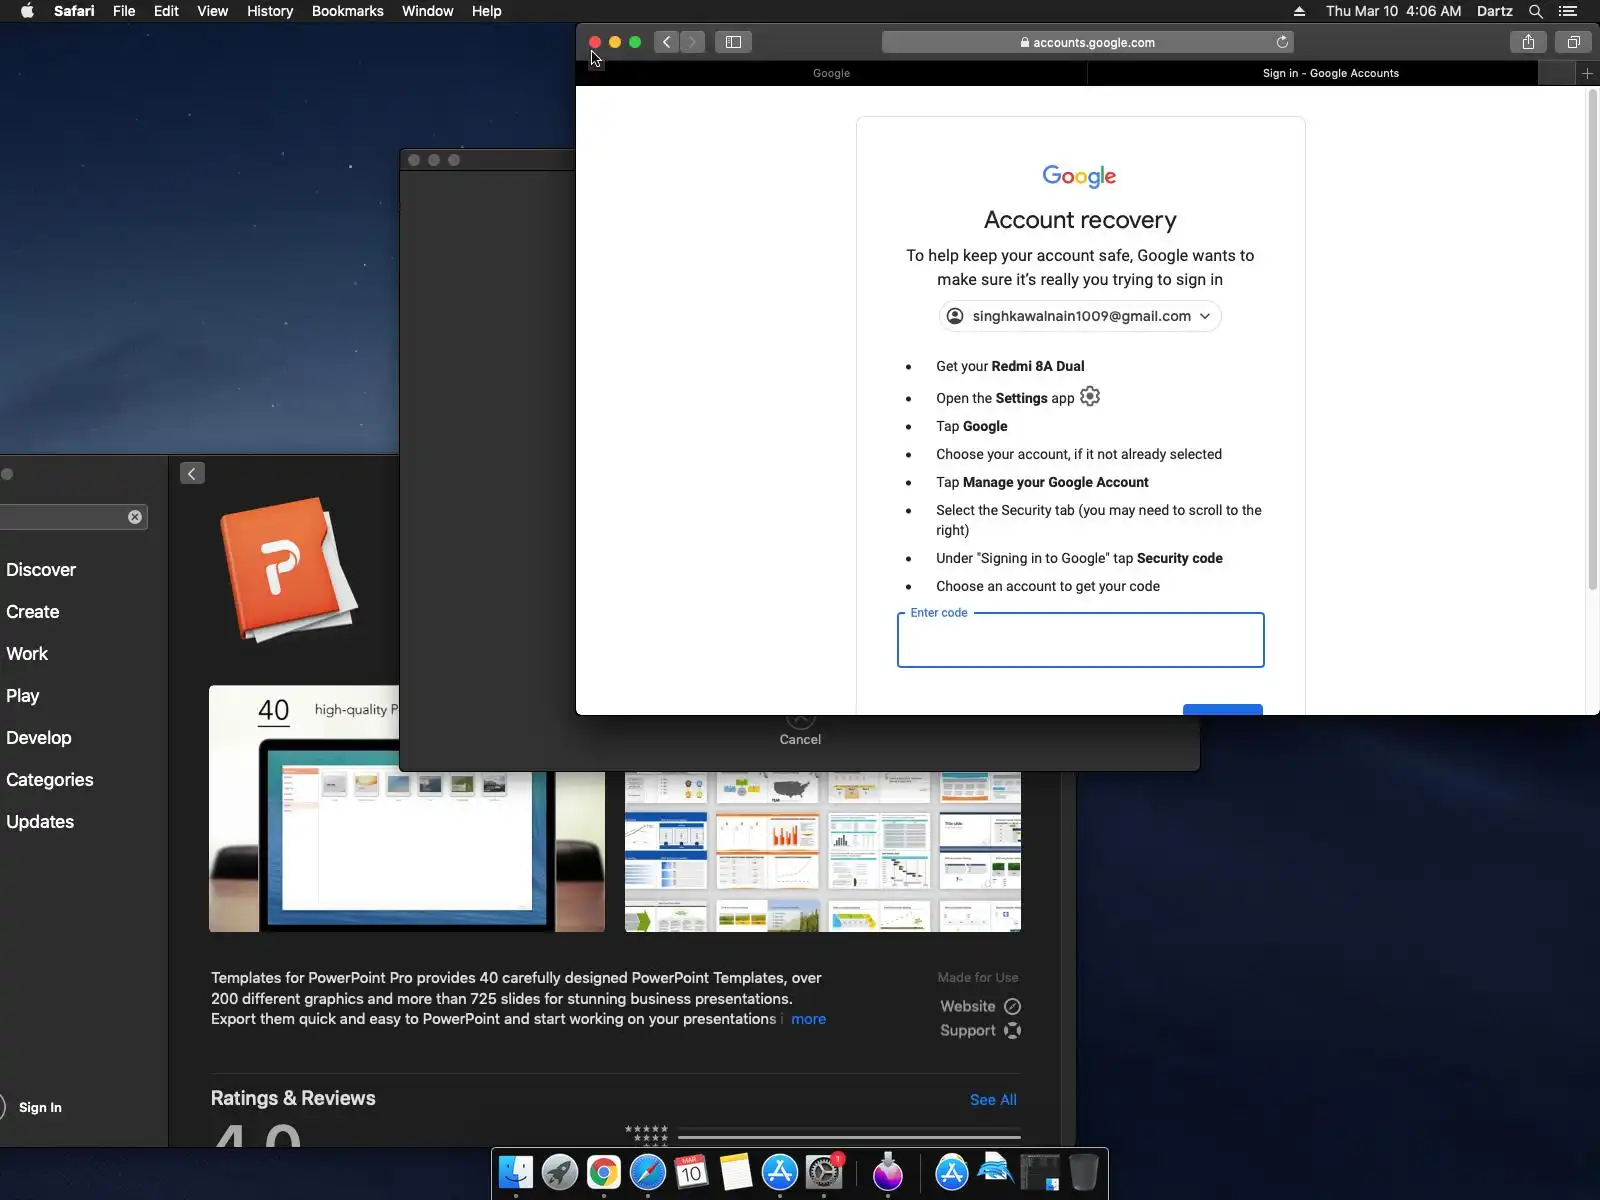Open the Apple menu
Screen dimensions: 1600x1200
[27, 11]
